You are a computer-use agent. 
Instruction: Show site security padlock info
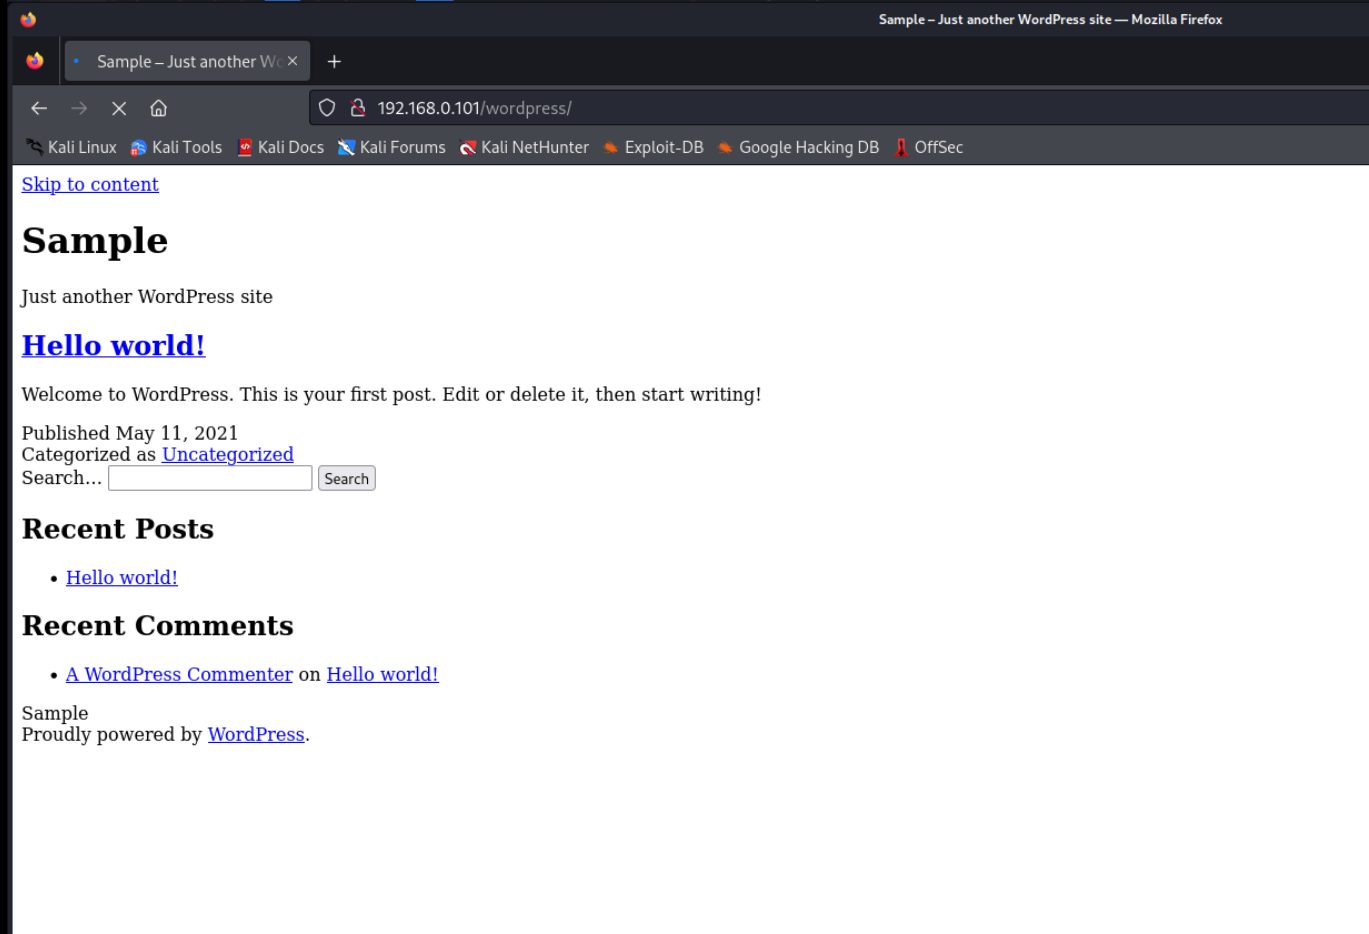[x=357, y=108]
